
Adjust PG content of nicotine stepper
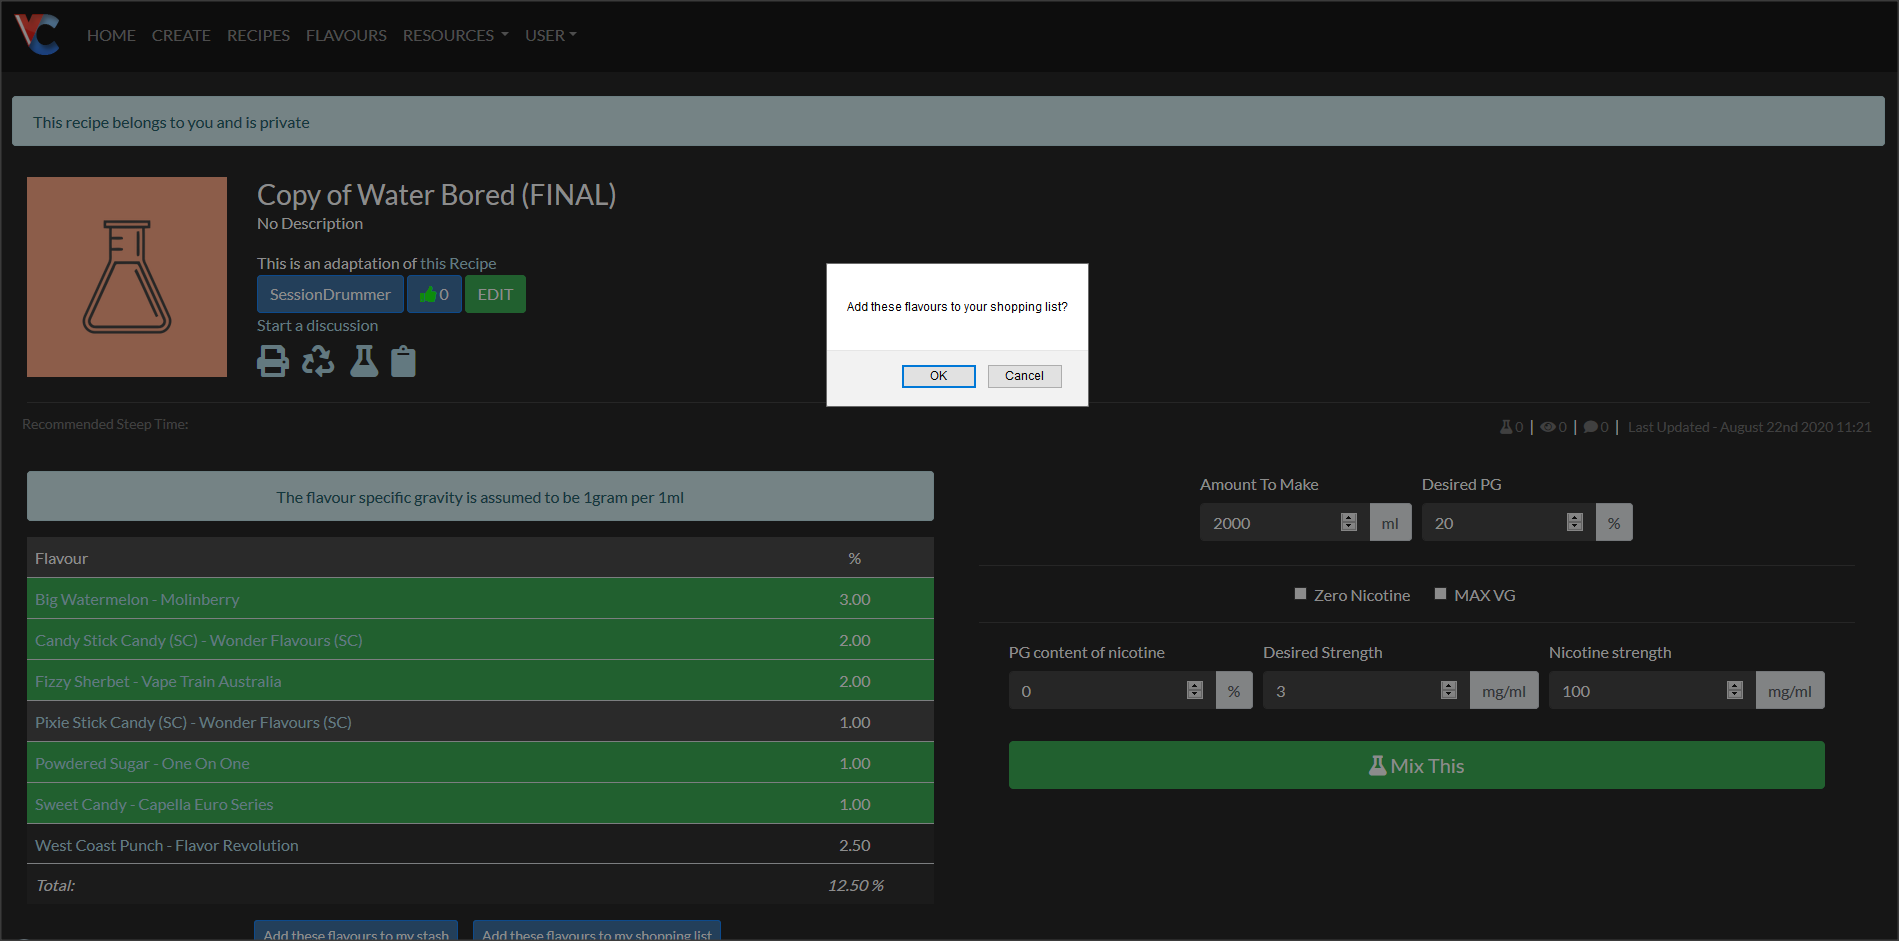1194,690
